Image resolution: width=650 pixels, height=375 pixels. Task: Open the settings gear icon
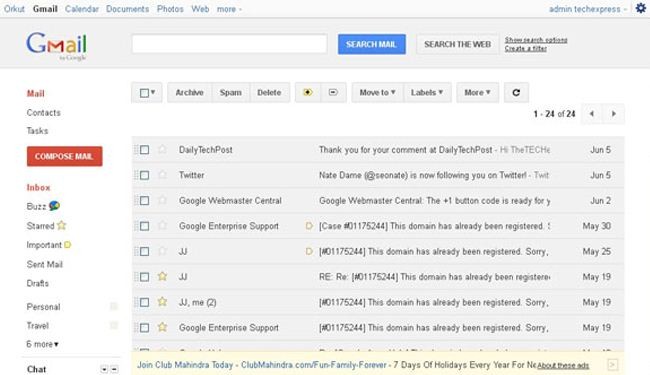click(x=640, y=8)
